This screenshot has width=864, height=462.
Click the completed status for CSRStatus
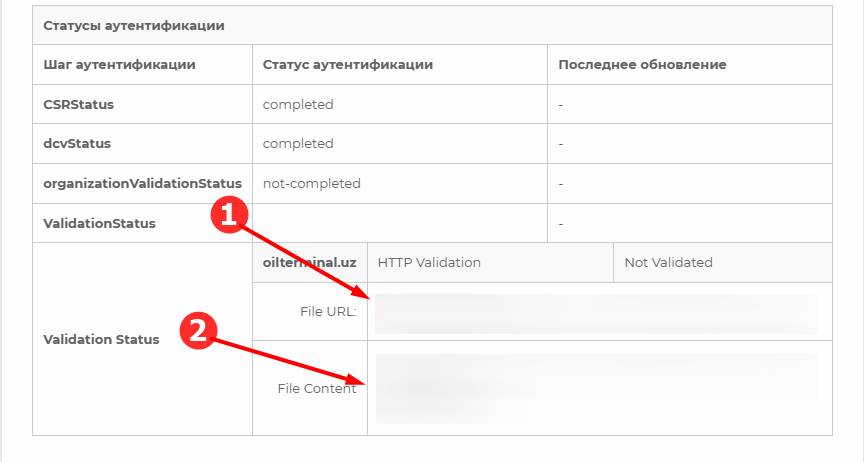pyautogui.click(x=298, y=105)
